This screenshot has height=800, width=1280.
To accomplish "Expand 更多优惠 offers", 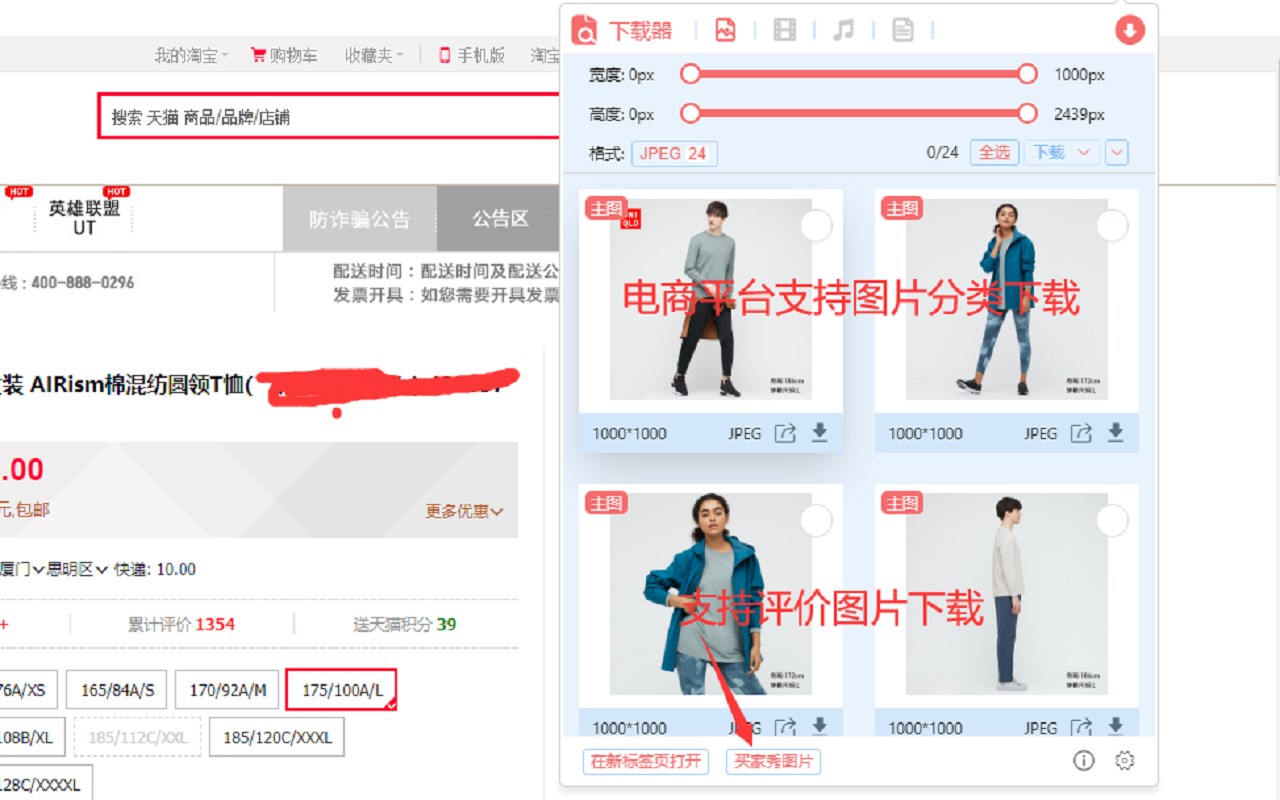I will [x=464, y=511].
